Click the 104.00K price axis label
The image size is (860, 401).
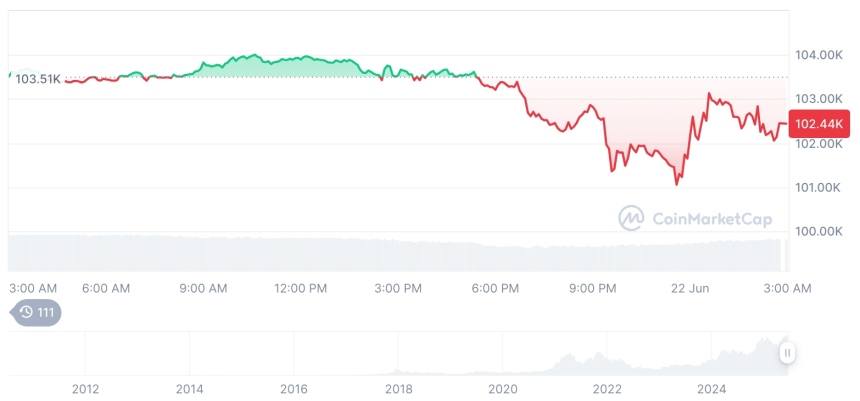point(816,55)
